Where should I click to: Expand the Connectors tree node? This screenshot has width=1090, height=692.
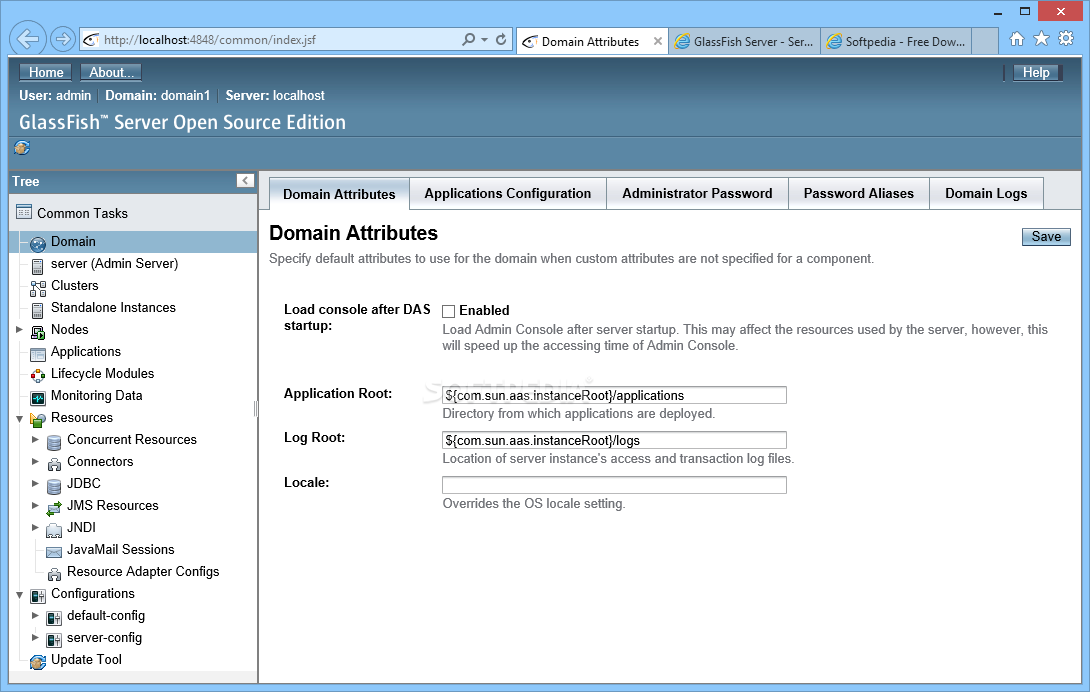(x=35, y=461)
